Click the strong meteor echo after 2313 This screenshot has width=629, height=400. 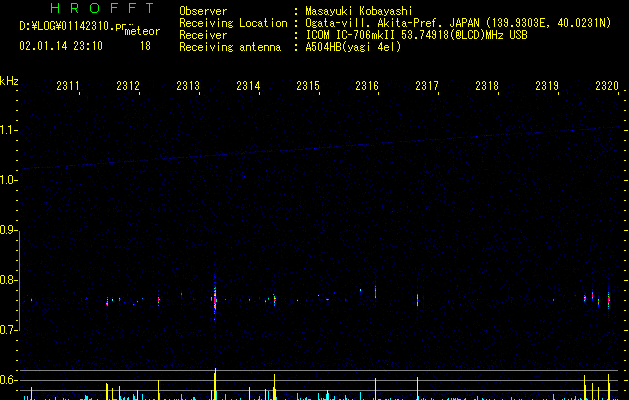point(215,299)
